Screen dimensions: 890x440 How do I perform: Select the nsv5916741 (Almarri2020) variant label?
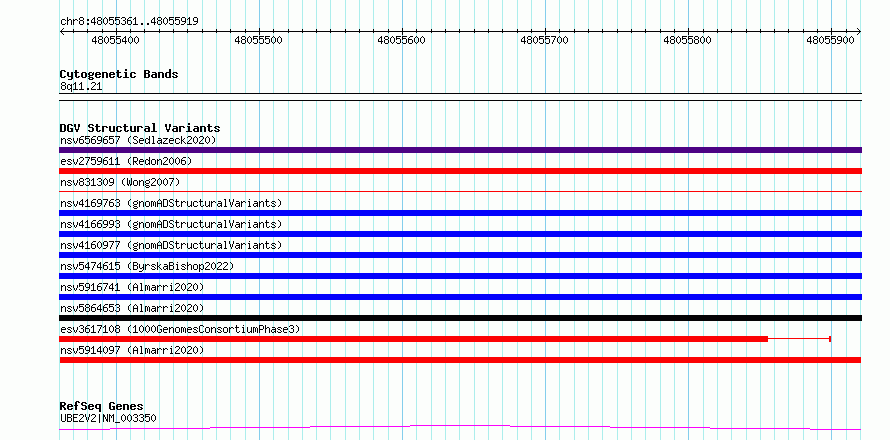coord(132,287)
